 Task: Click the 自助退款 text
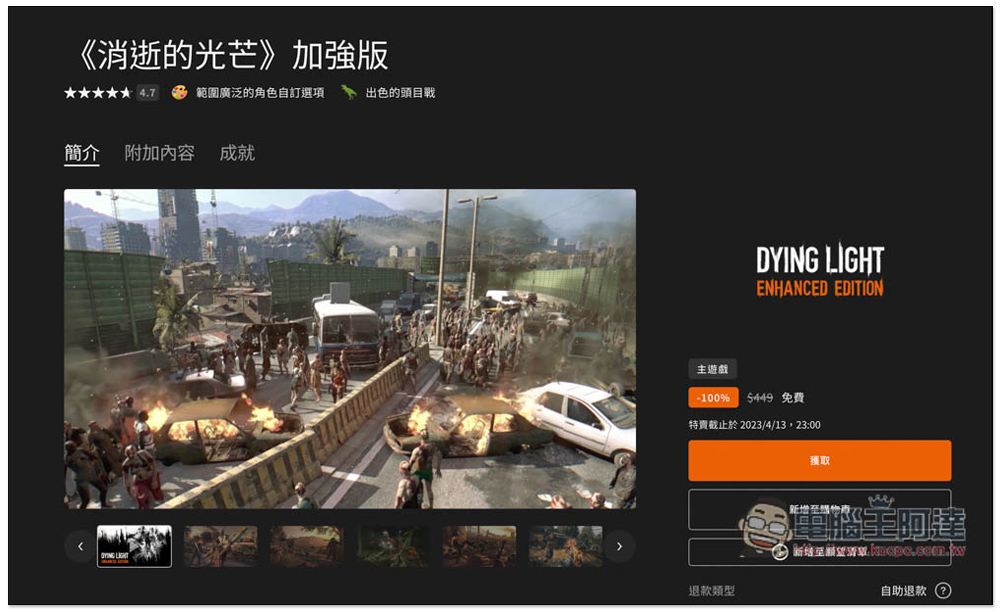(x=904, y=591)
